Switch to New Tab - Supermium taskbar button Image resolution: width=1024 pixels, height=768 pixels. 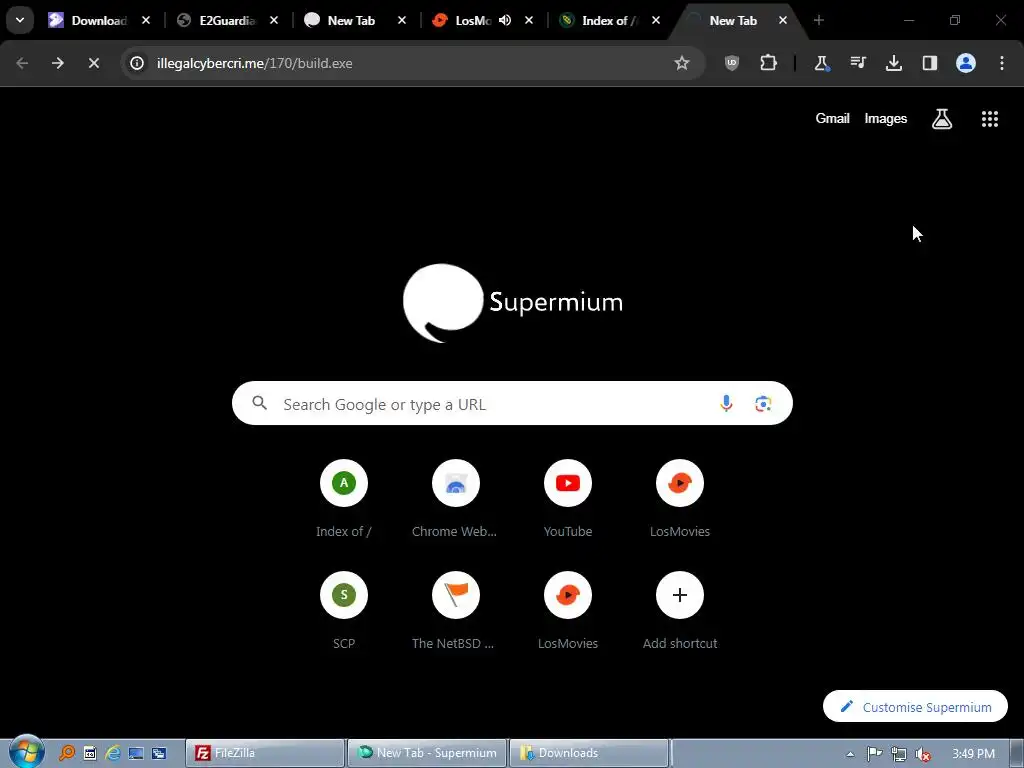coord(426,753)
